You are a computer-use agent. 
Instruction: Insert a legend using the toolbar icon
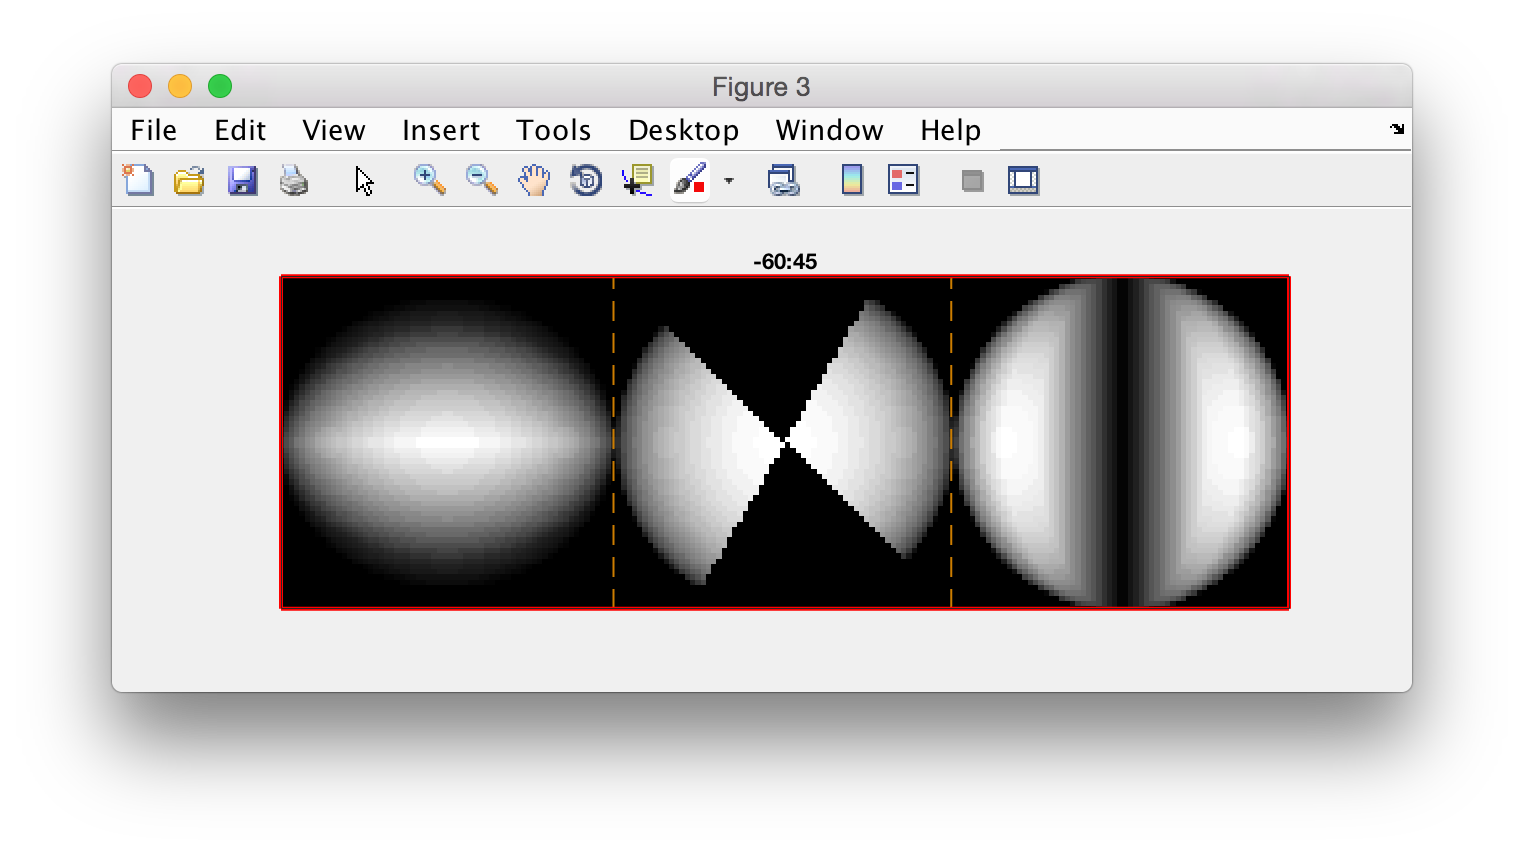tap(903, 180)
